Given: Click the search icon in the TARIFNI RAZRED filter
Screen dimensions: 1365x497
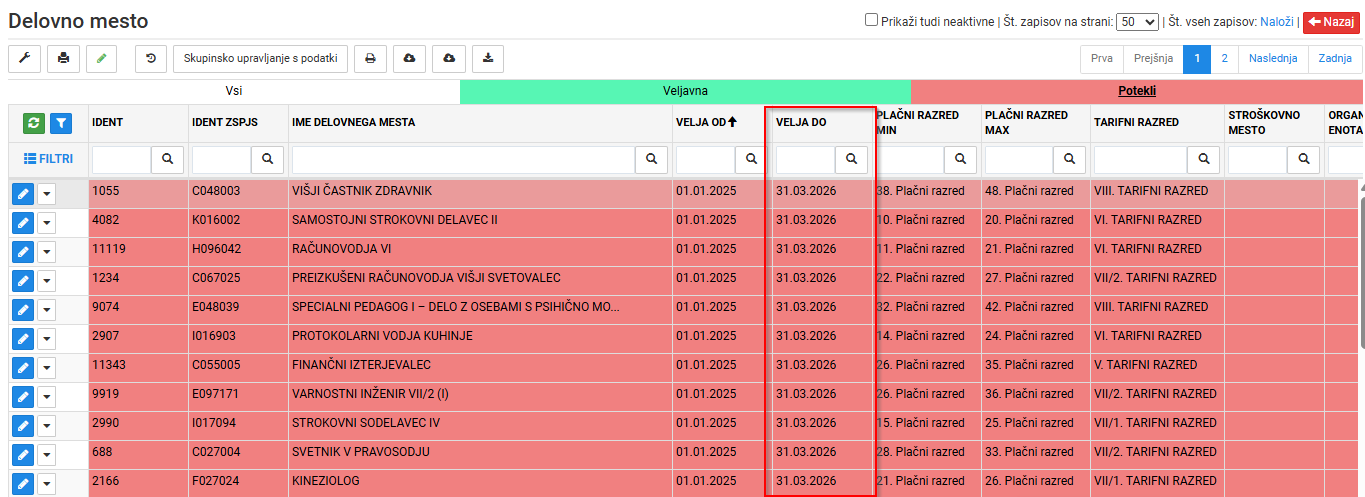Looking at the screenshot, I should (x=1203, y=158).
